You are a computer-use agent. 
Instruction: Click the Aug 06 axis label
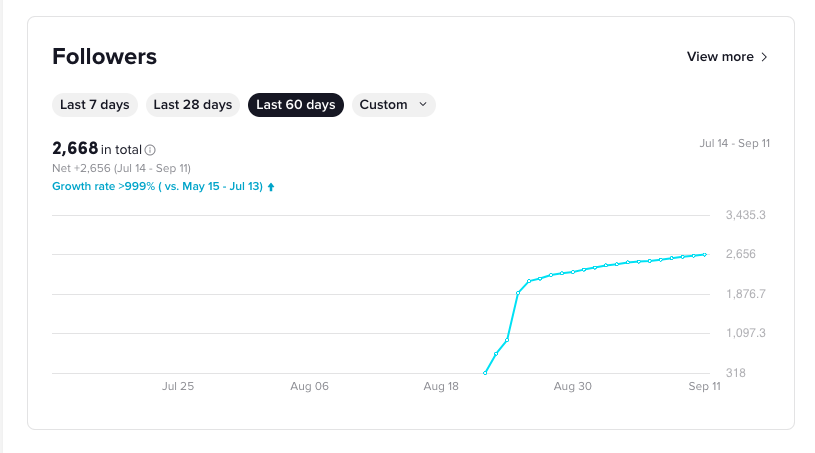point(309,386)
